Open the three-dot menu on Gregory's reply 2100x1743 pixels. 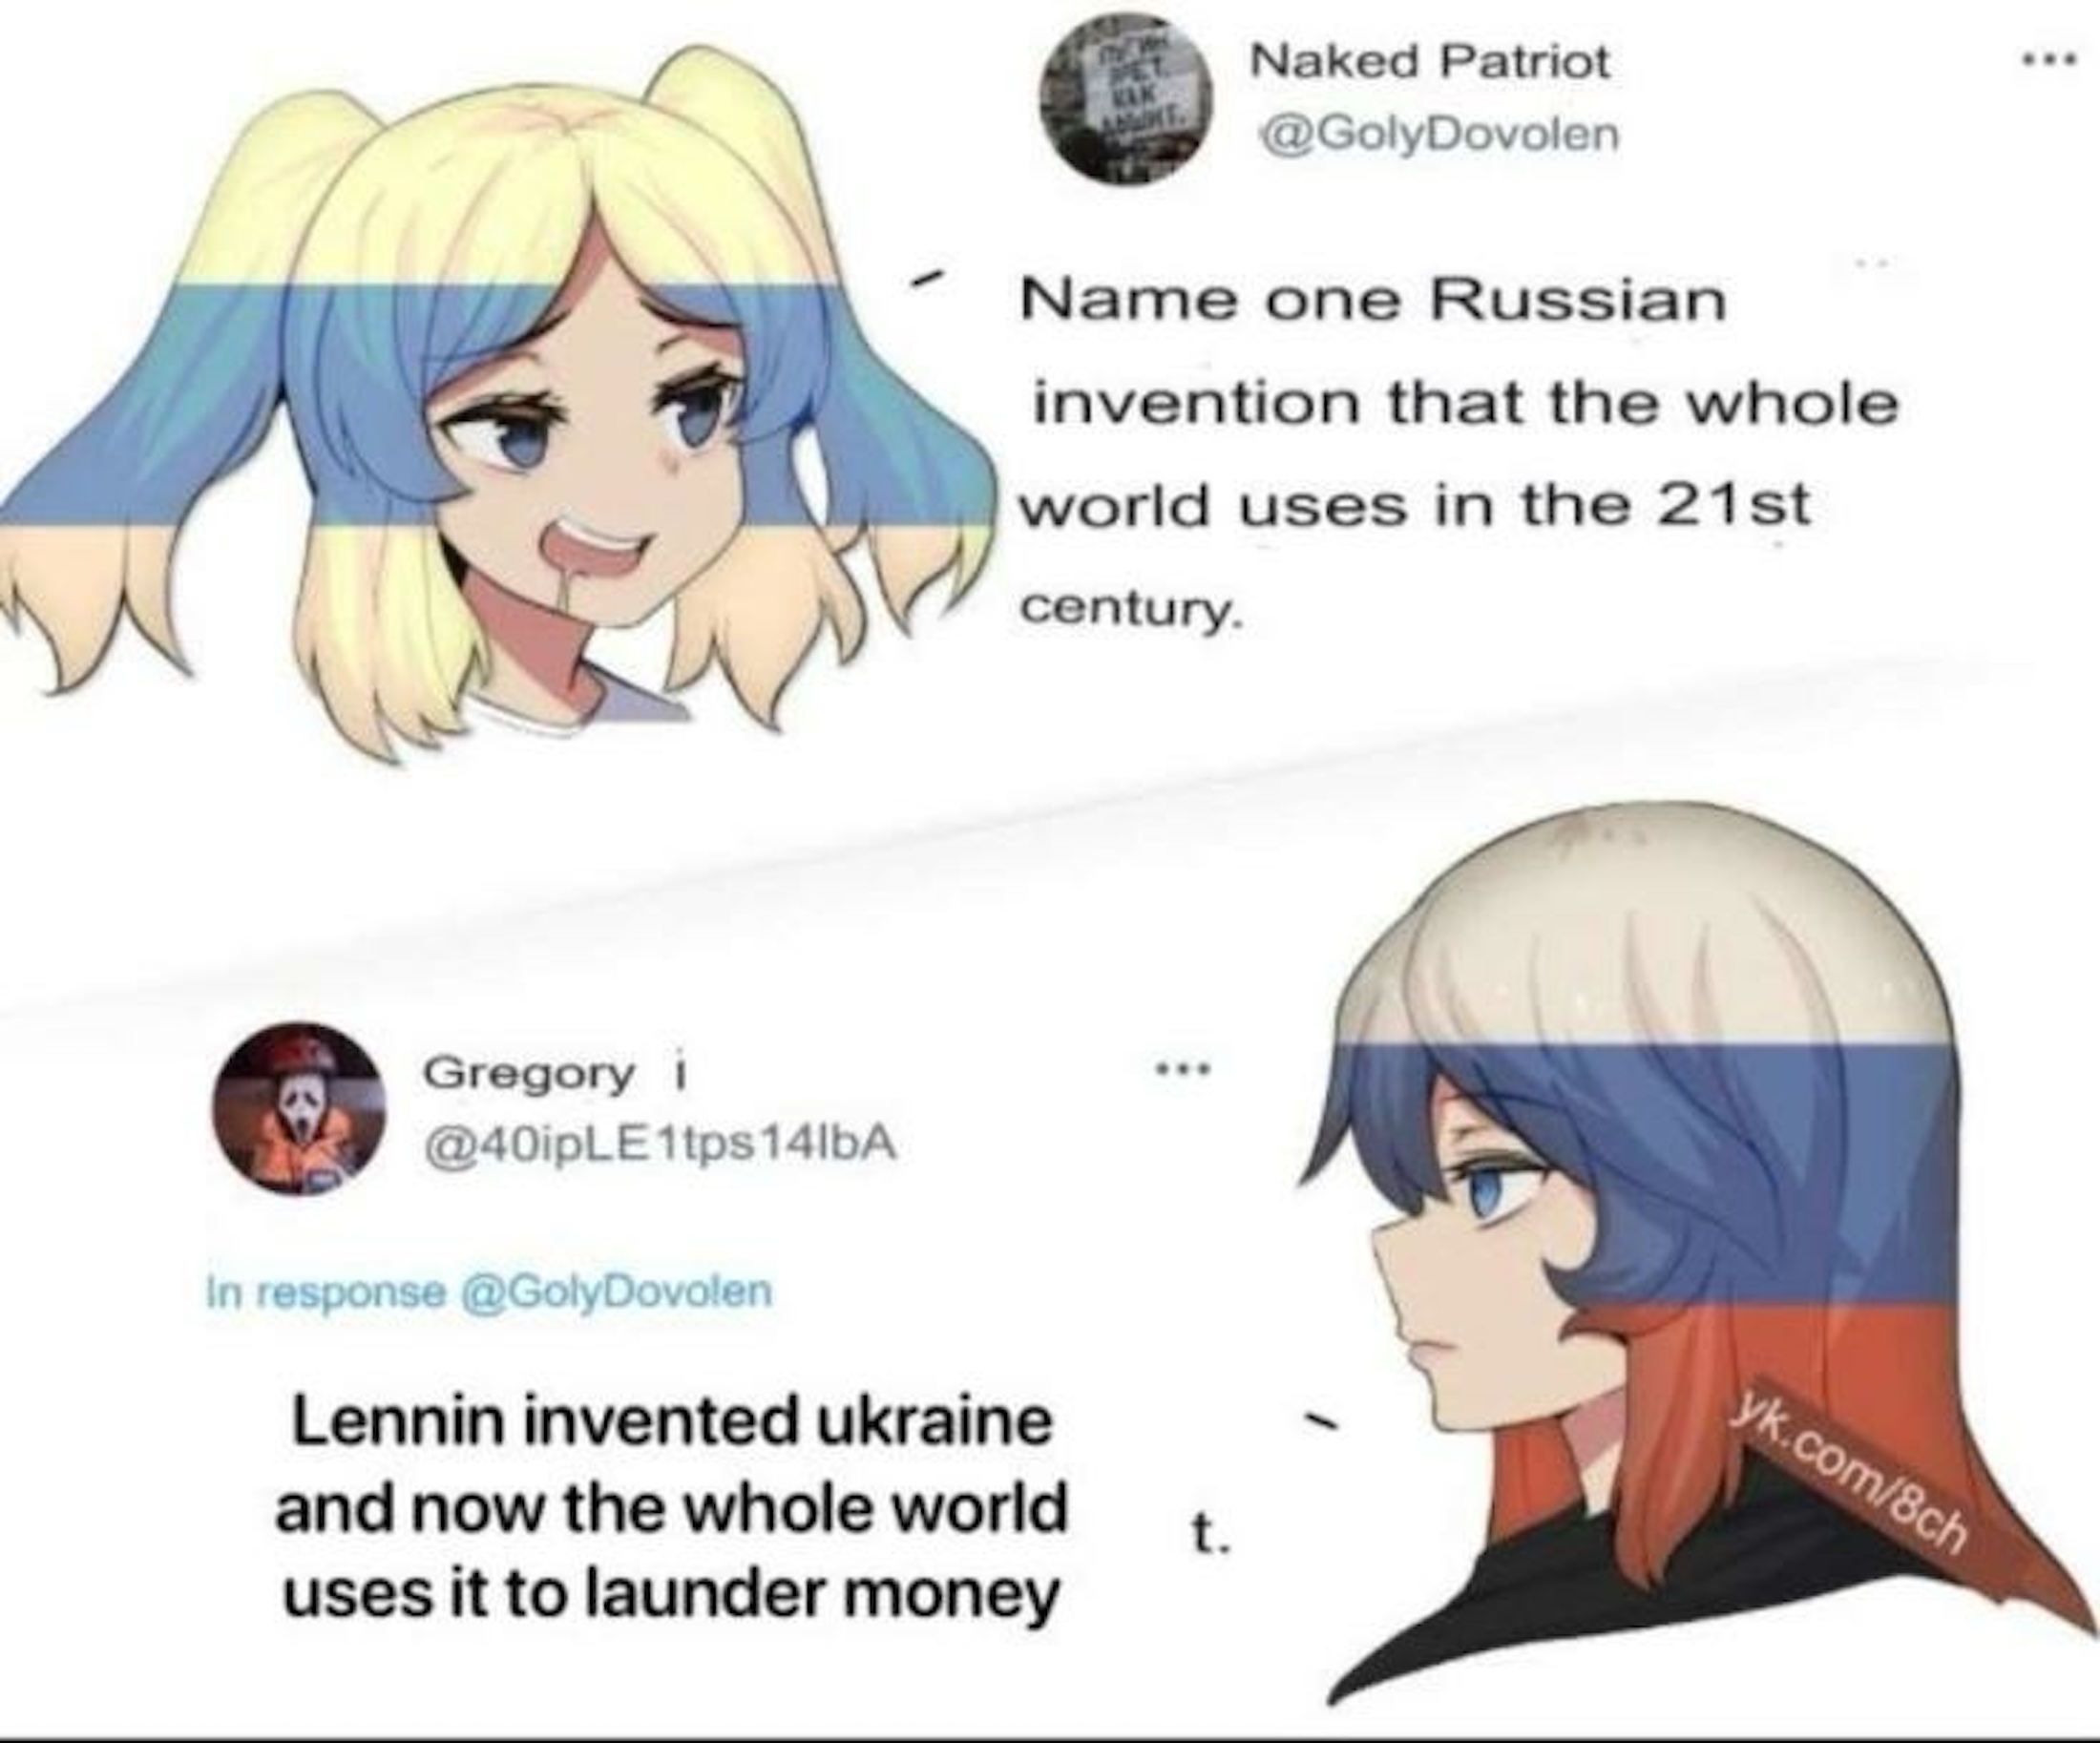click(1183, 1070)
